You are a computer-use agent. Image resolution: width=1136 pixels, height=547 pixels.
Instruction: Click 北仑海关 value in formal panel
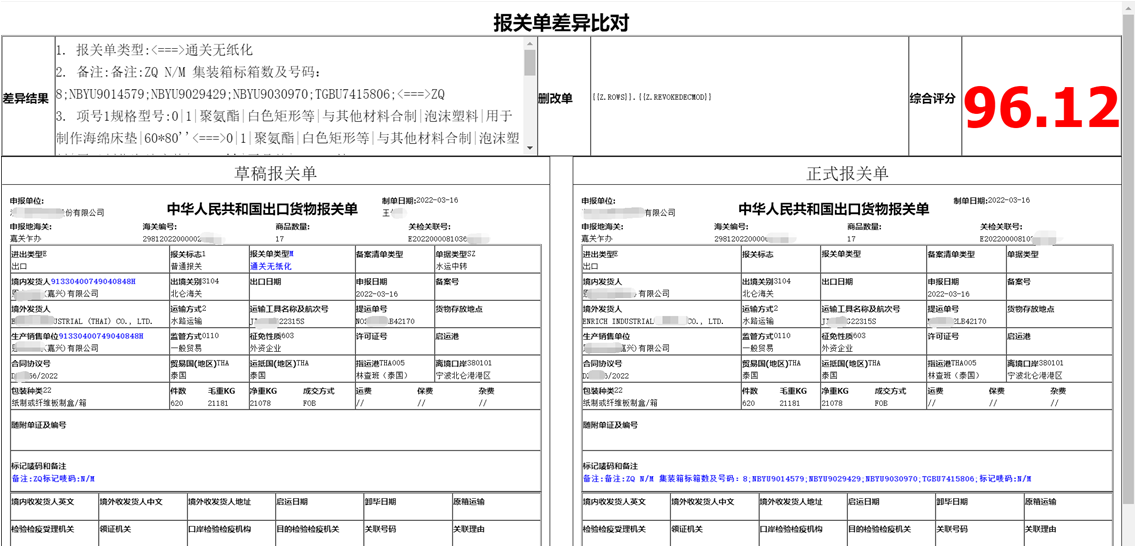click(x=759, y=293)
